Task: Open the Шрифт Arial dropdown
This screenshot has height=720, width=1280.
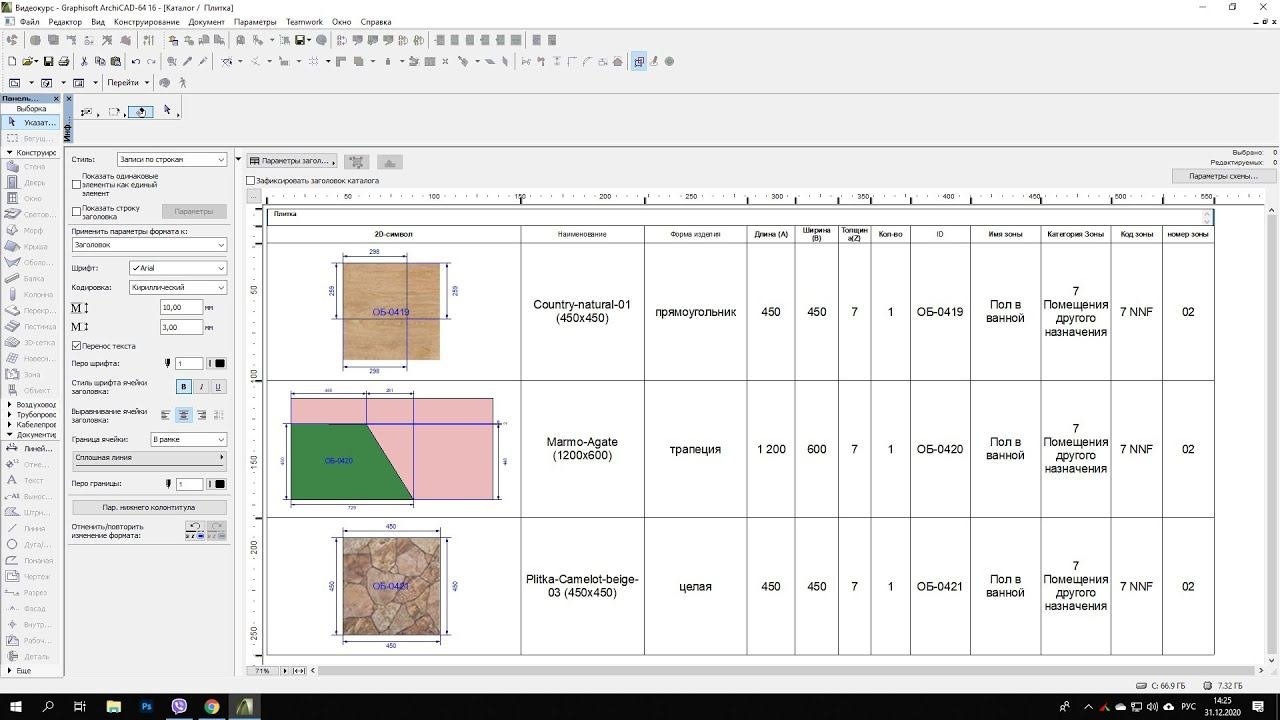Action: click(178, 268)
